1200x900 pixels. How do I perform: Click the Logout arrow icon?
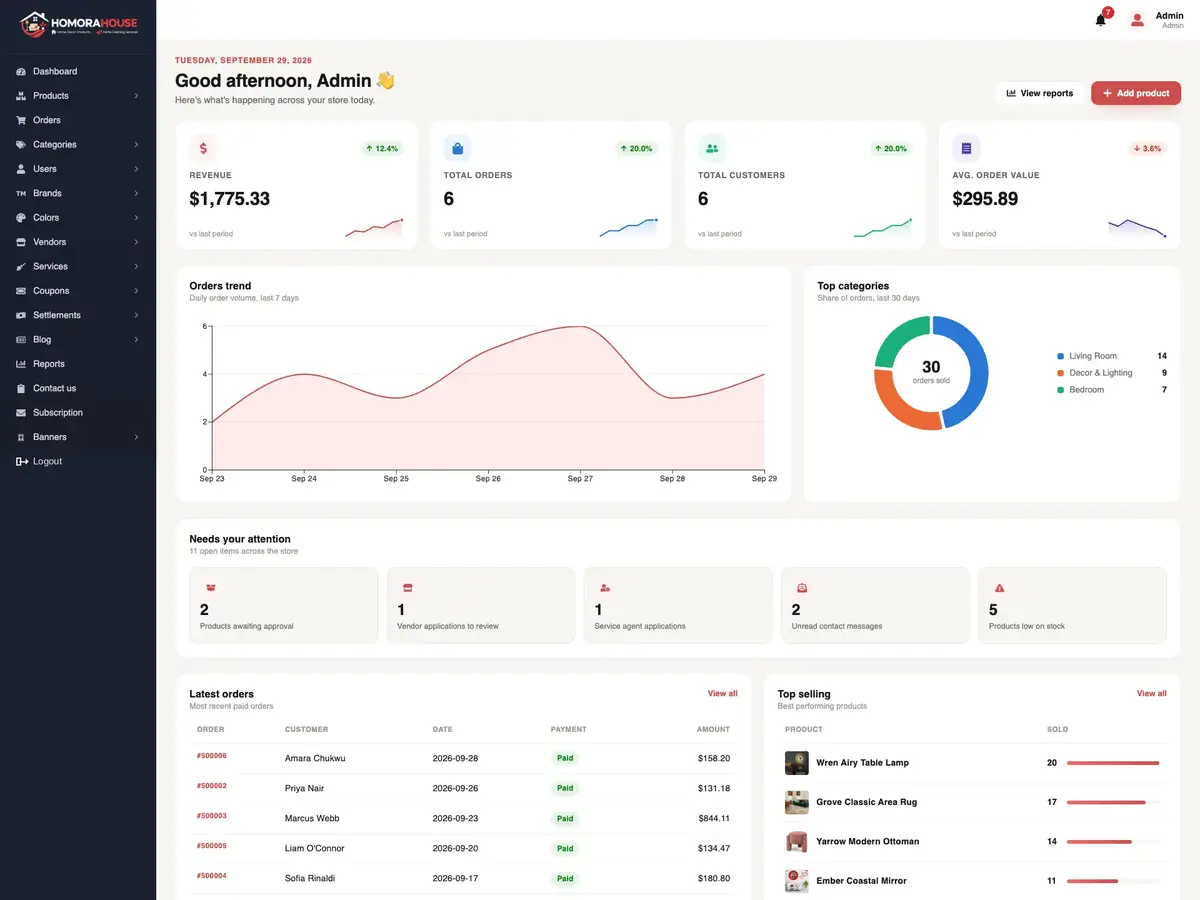coord(22,461)
